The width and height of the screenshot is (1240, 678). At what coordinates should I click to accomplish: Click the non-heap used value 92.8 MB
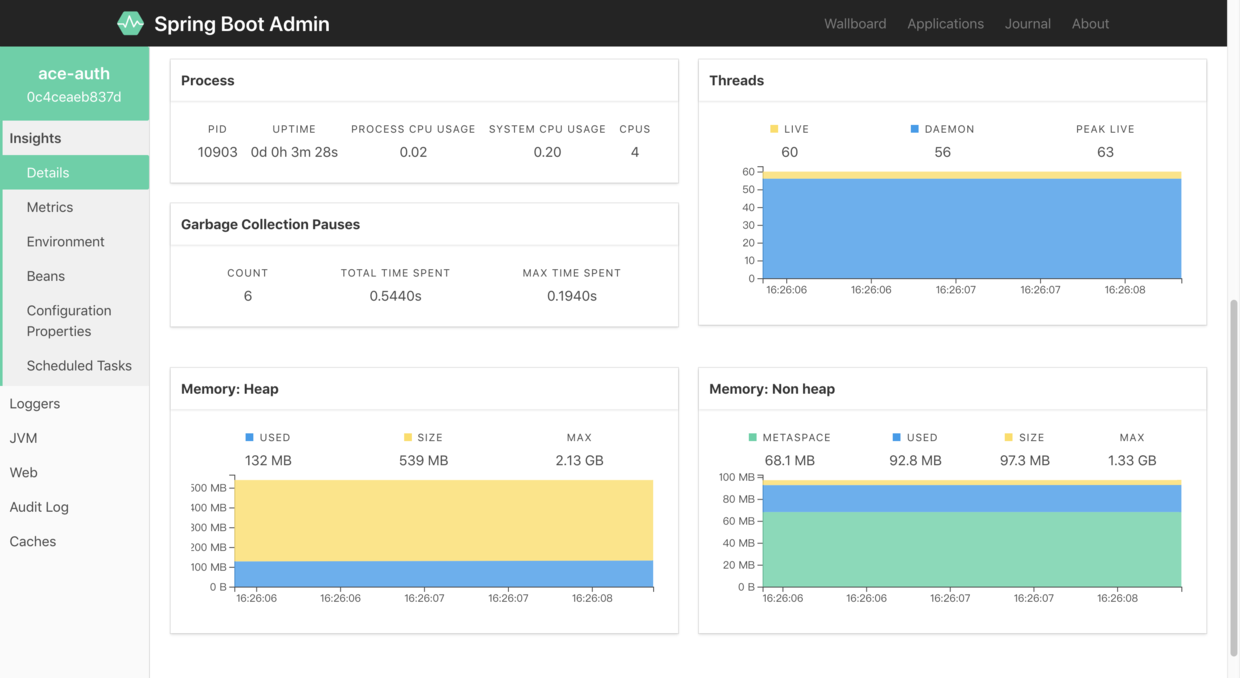(915, 460)
